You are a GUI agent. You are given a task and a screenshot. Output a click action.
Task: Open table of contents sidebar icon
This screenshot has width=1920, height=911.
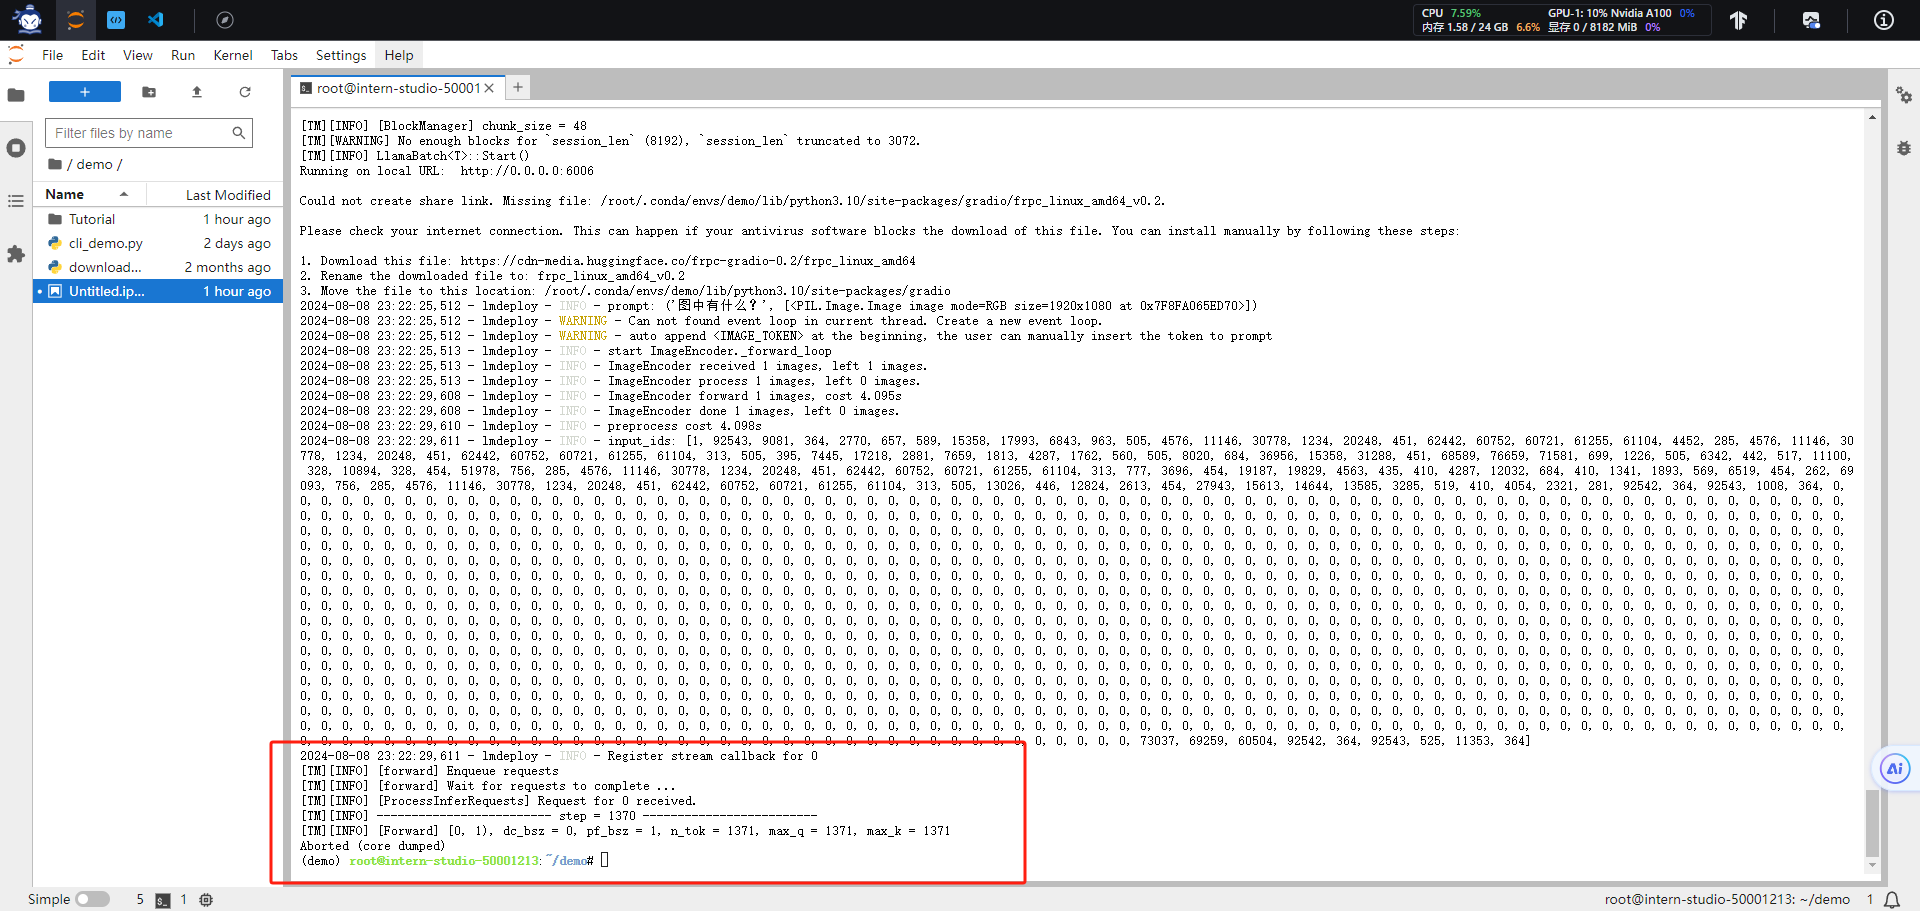click(x=16, y=201)
